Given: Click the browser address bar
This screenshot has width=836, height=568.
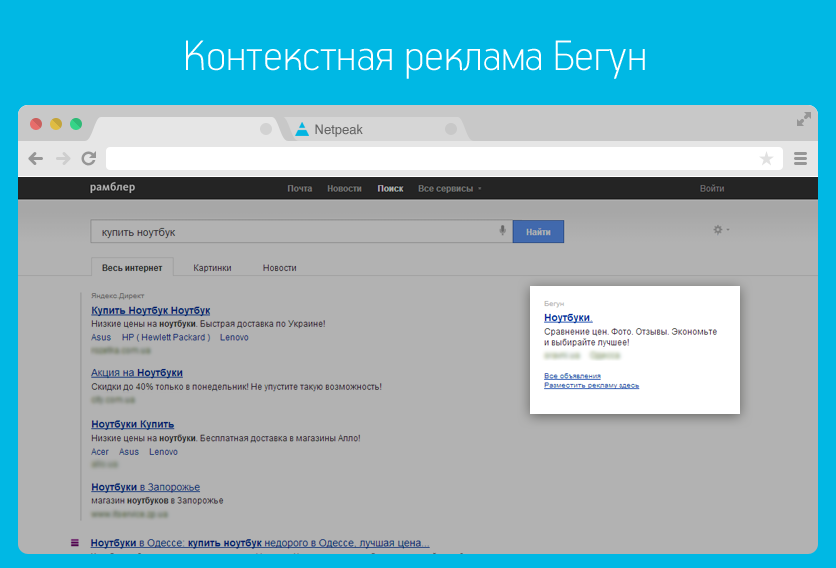Looking at the screenshot, I should click(444, 158).
